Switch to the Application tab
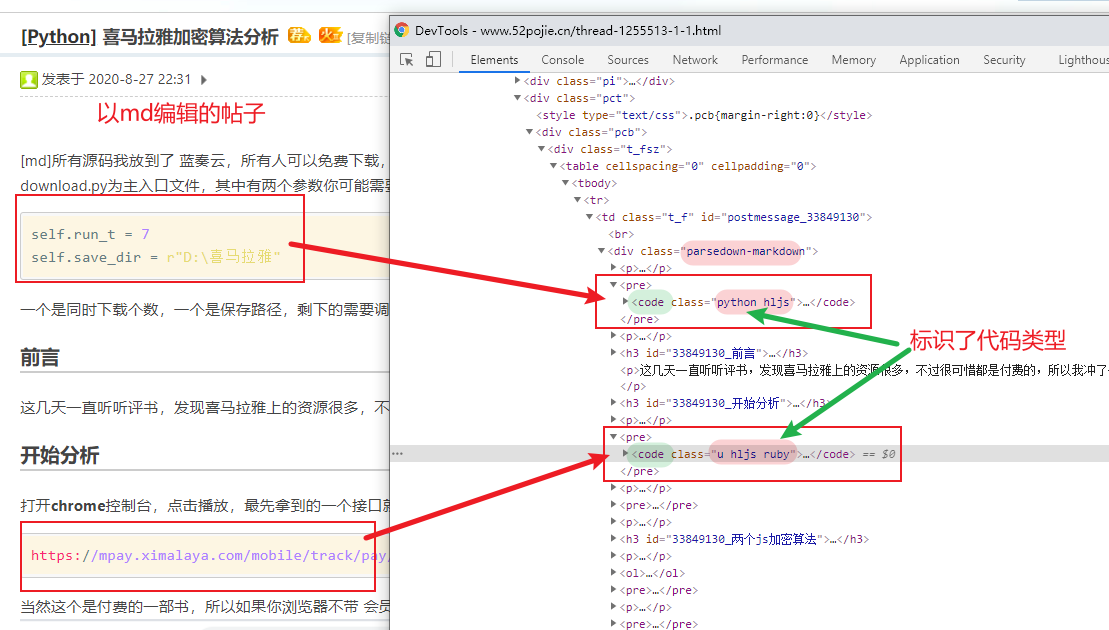1109x630 pixels. click(929, 60)
